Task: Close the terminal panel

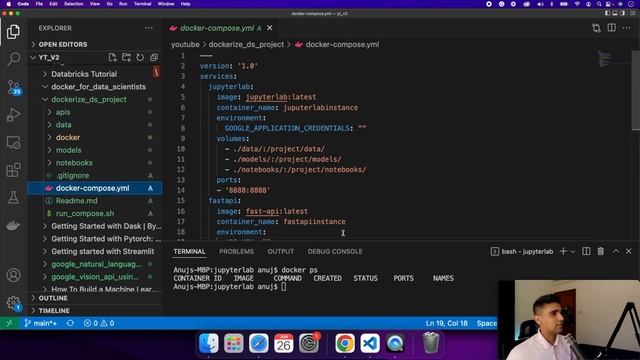Action: (629, 251)
